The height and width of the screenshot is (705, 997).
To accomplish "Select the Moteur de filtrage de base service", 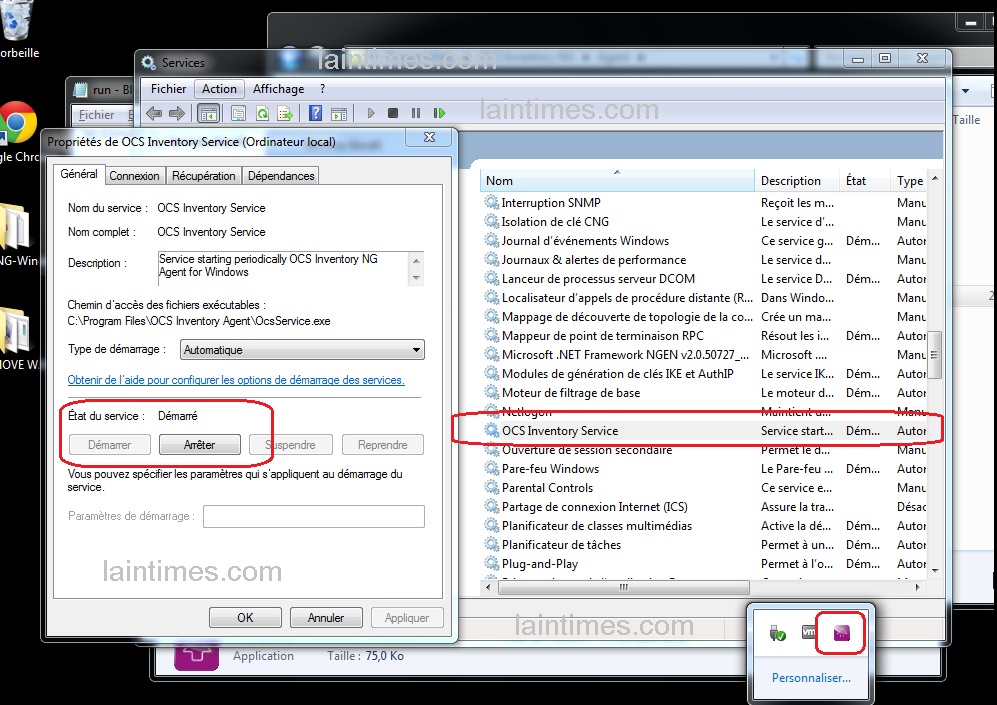I will pos(705,393).
